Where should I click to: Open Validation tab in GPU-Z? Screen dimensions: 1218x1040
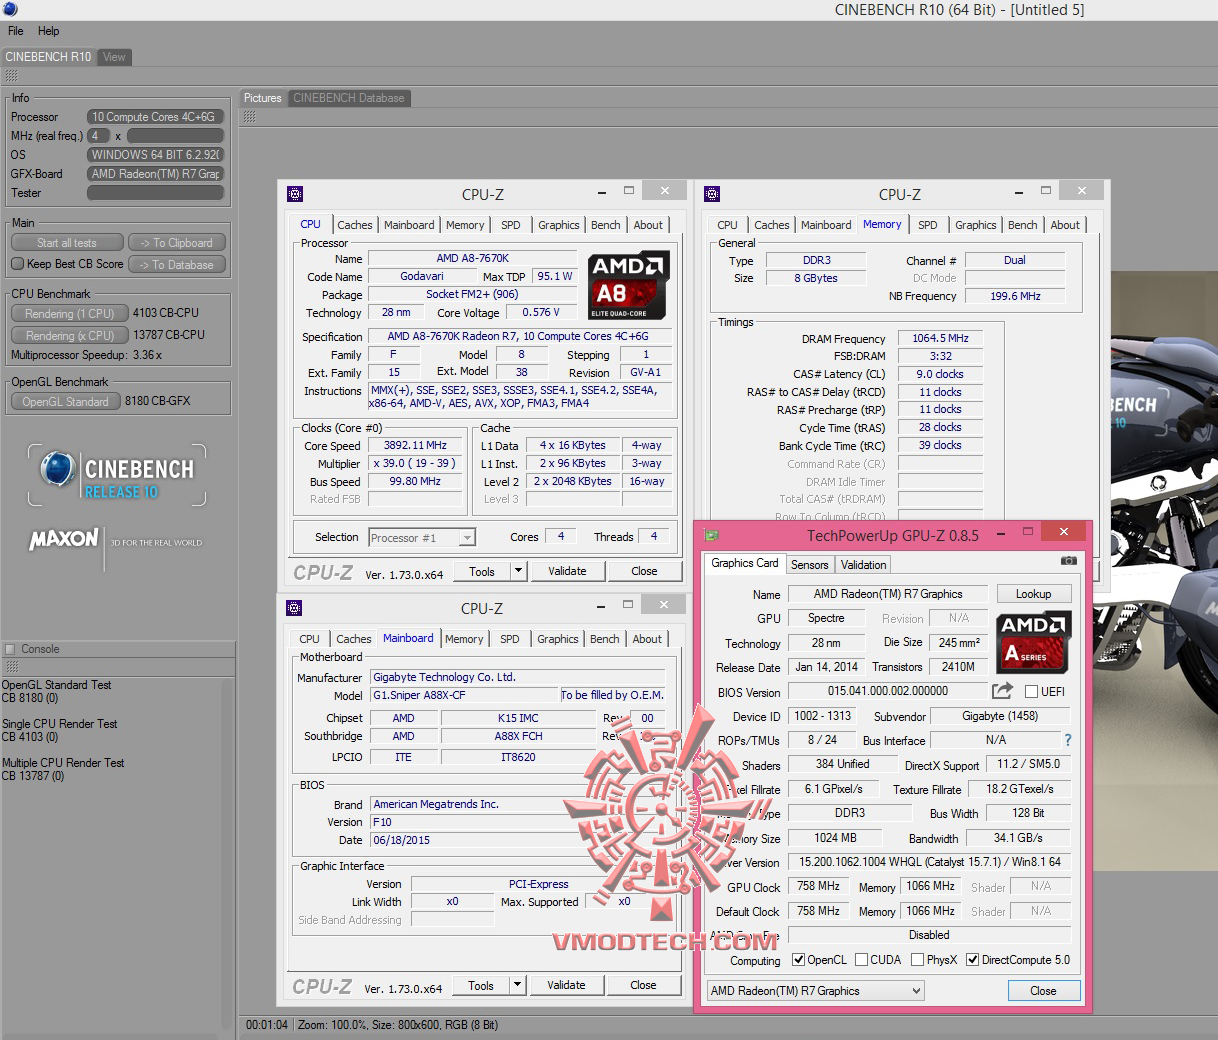pyautogui.click(x=864, y=565)
